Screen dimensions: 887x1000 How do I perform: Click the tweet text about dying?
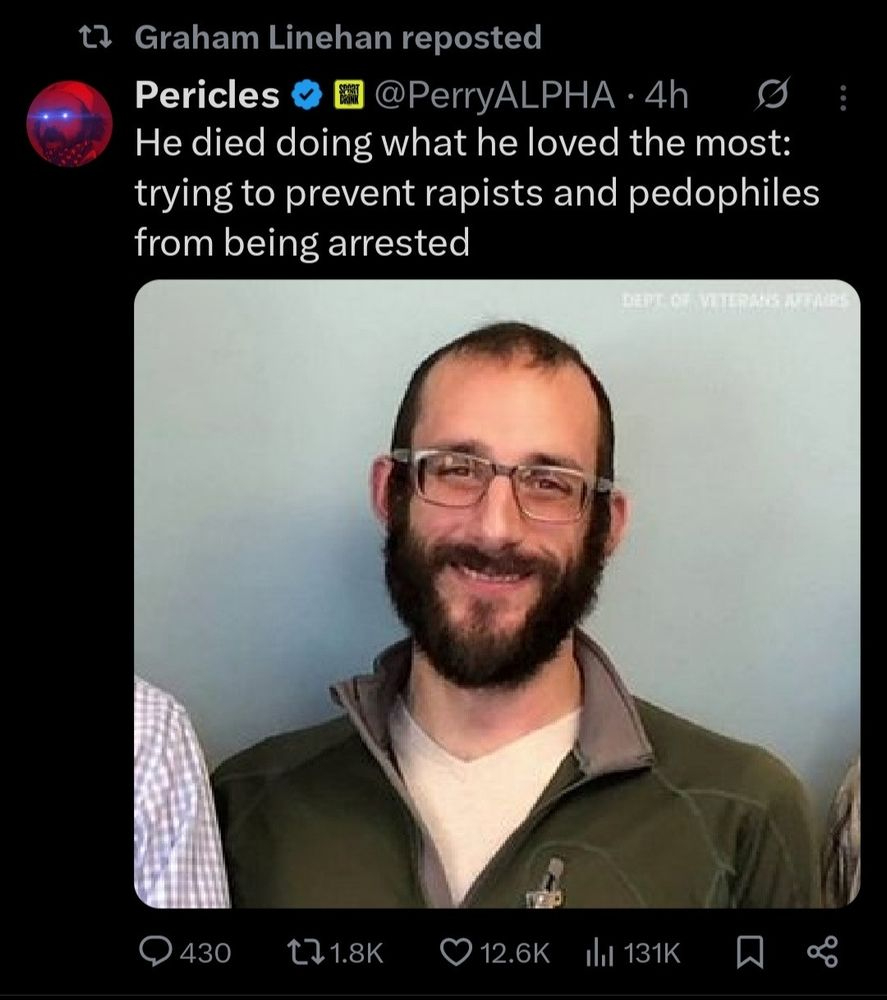(477, 193)
